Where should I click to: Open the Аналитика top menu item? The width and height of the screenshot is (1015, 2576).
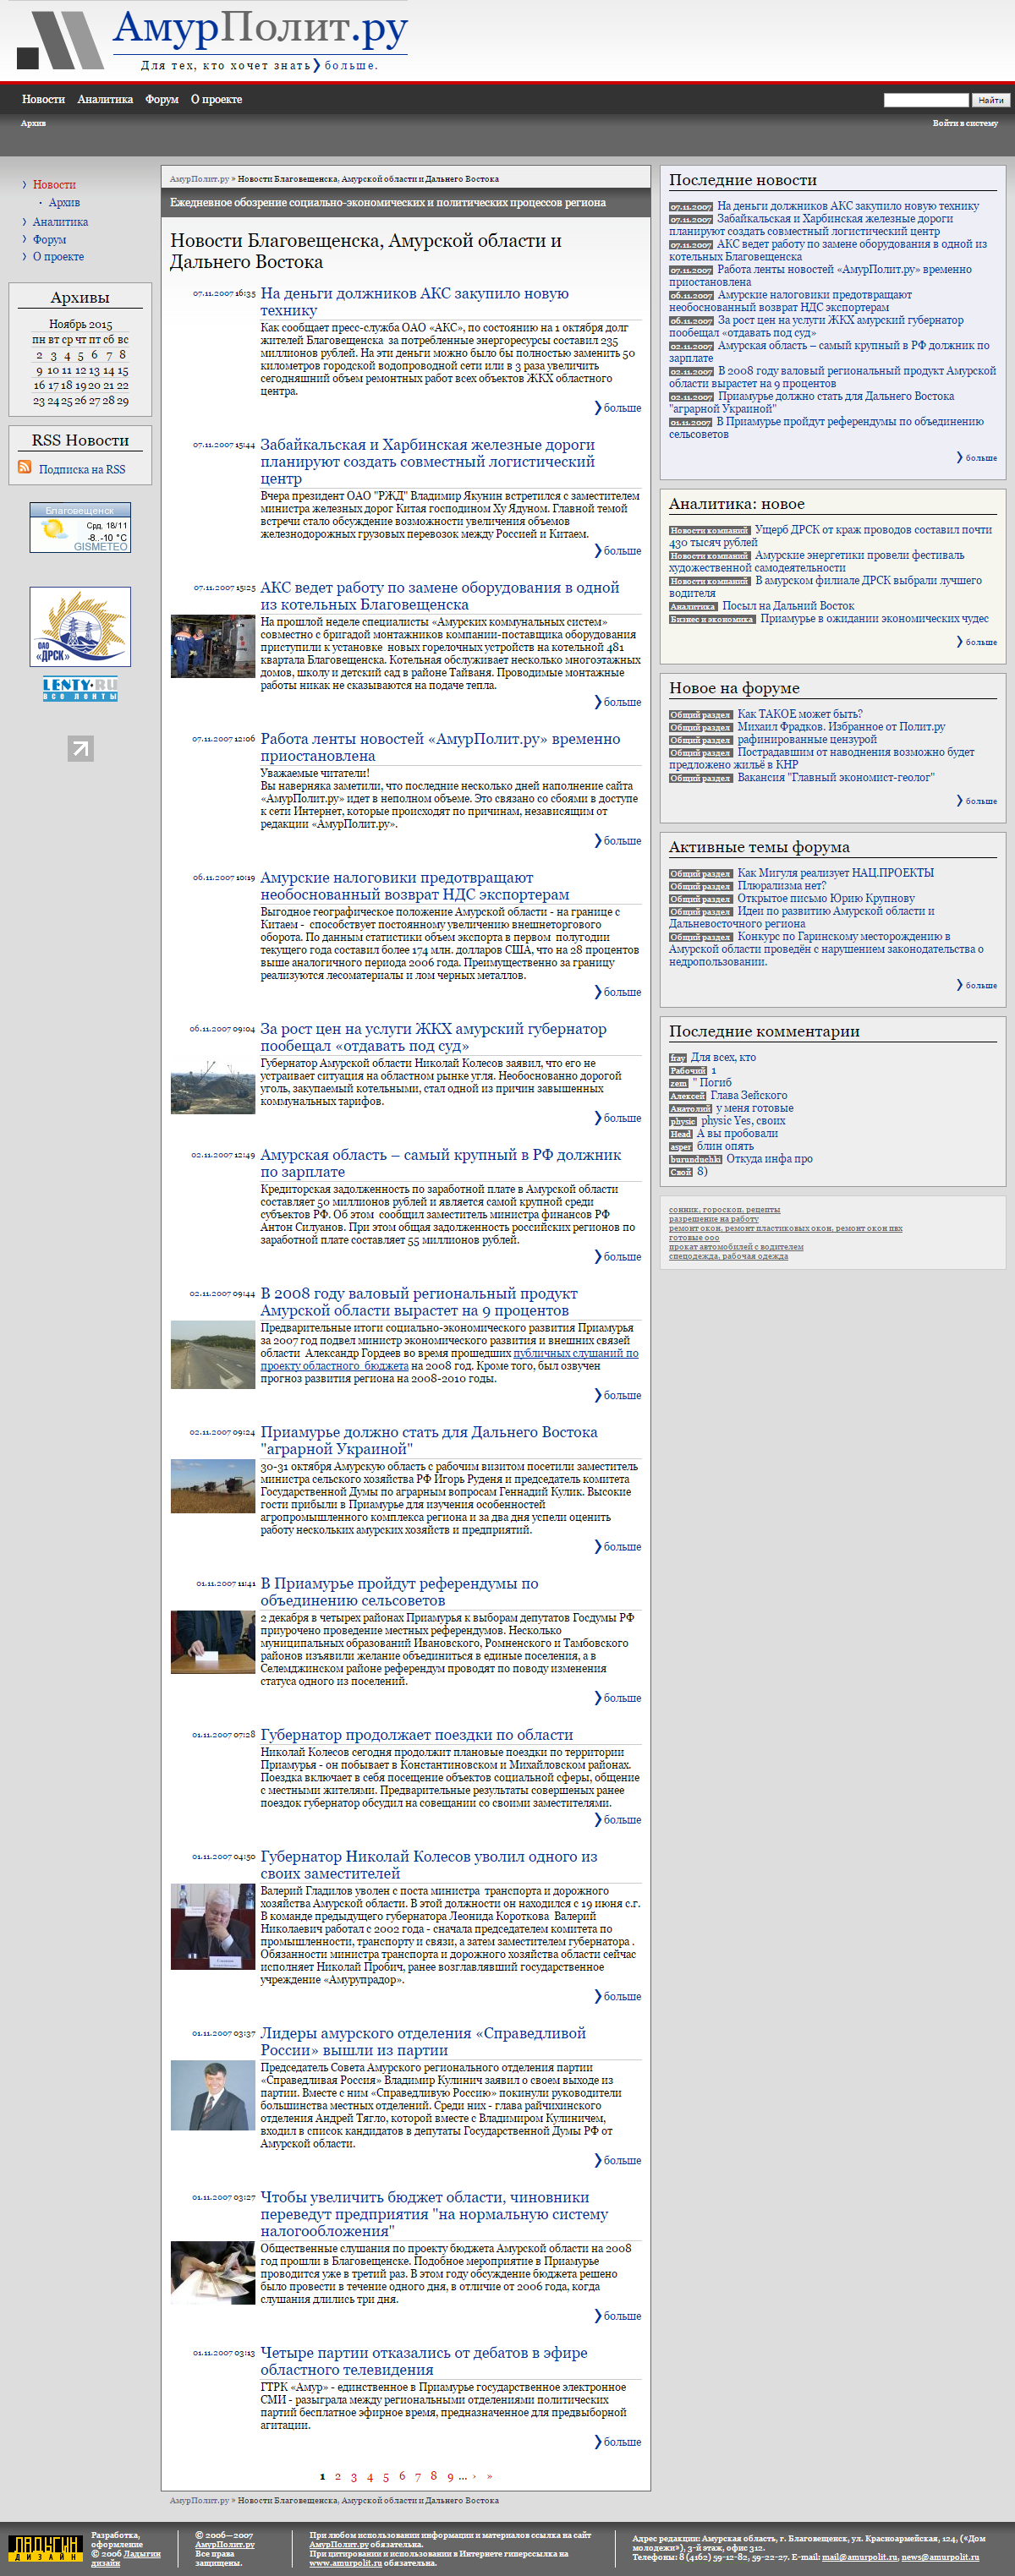[104, 100]
